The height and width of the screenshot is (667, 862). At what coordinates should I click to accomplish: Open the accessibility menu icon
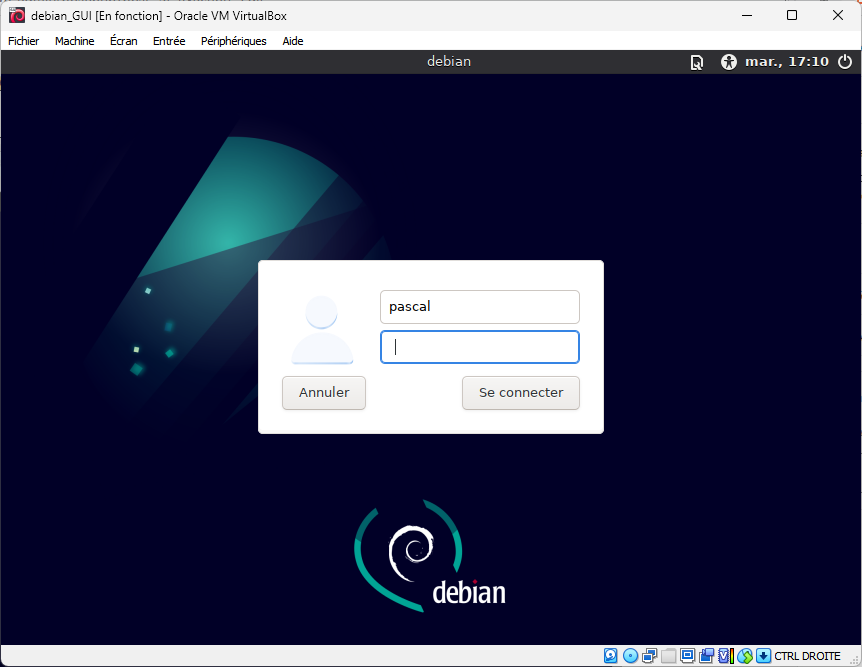click(729, 62)
